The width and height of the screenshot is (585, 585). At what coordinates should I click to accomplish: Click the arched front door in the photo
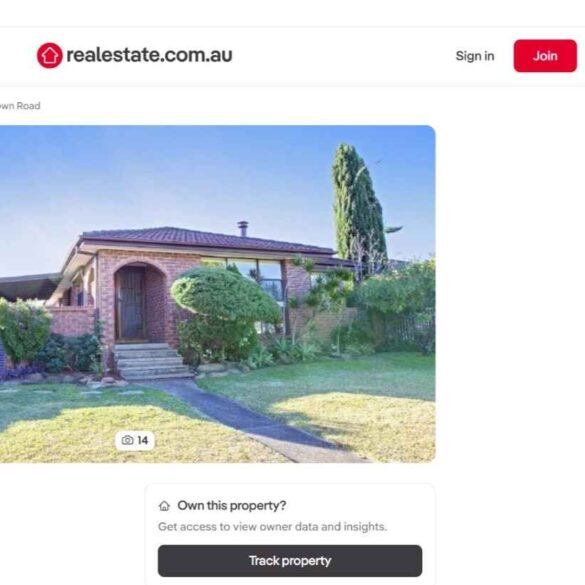point(131,303)
